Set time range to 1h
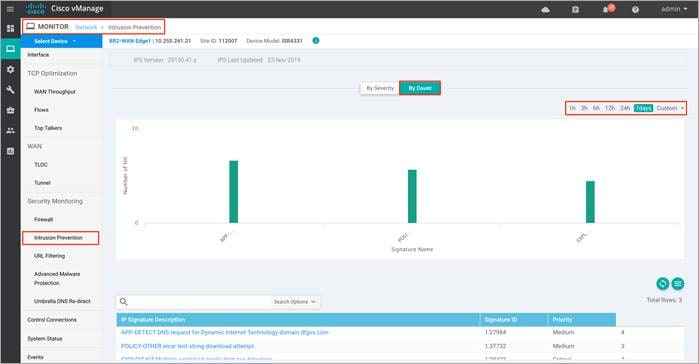Image resolution: width=699 pixels, height=364 pixels. point(572,108)
